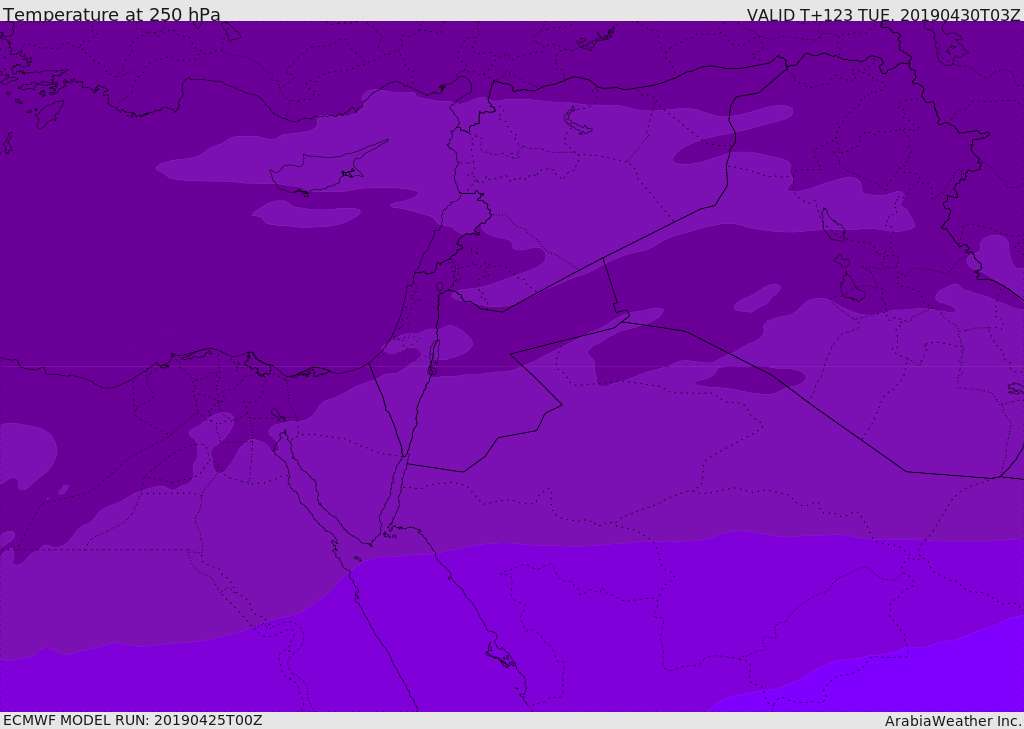Click the Dead Sea outline

(433, 356)
